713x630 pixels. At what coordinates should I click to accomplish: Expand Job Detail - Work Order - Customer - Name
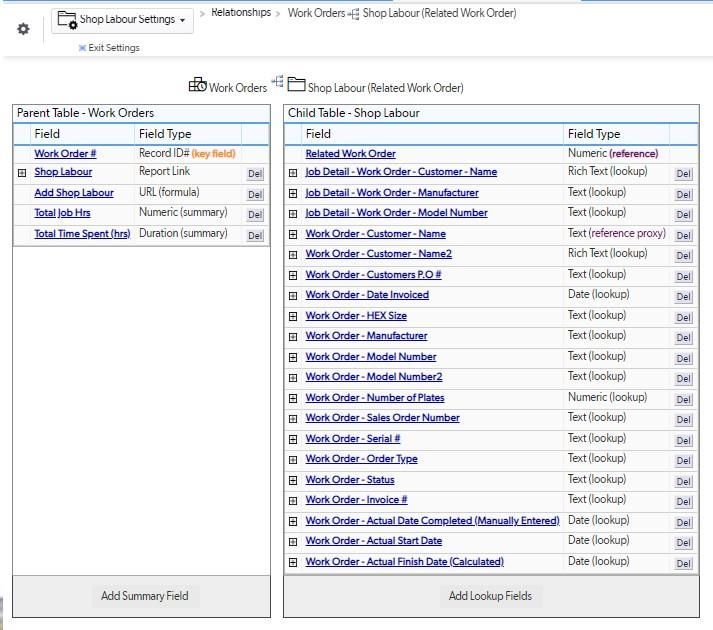point(293,173)
